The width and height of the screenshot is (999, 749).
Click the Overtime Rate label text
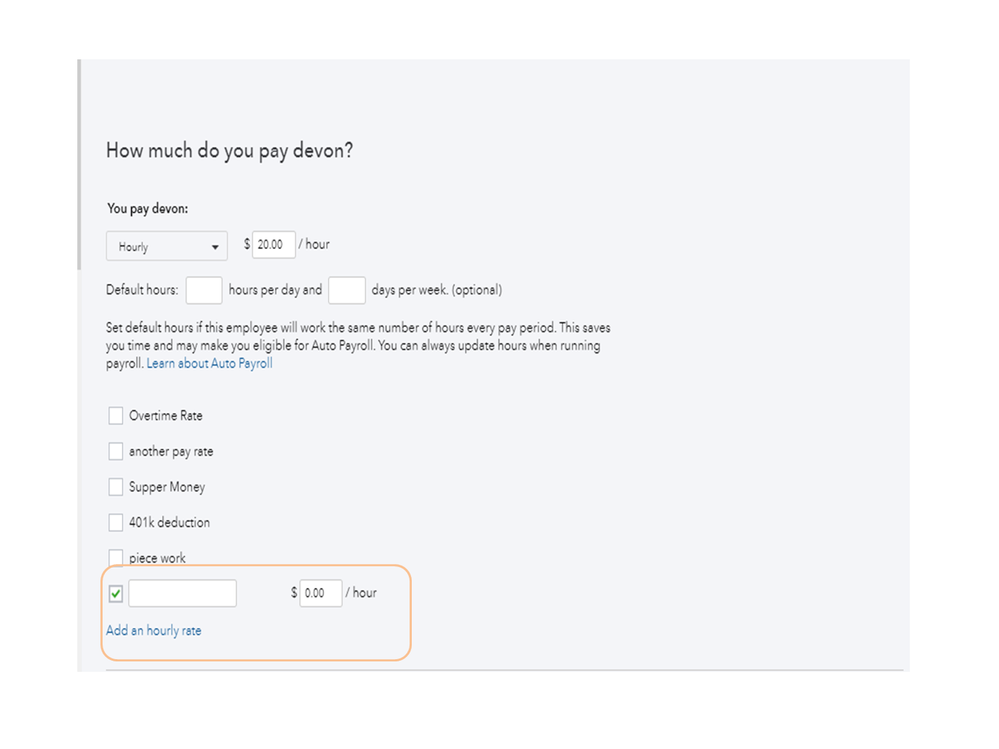pyautogui.click(x=166, y=416)
